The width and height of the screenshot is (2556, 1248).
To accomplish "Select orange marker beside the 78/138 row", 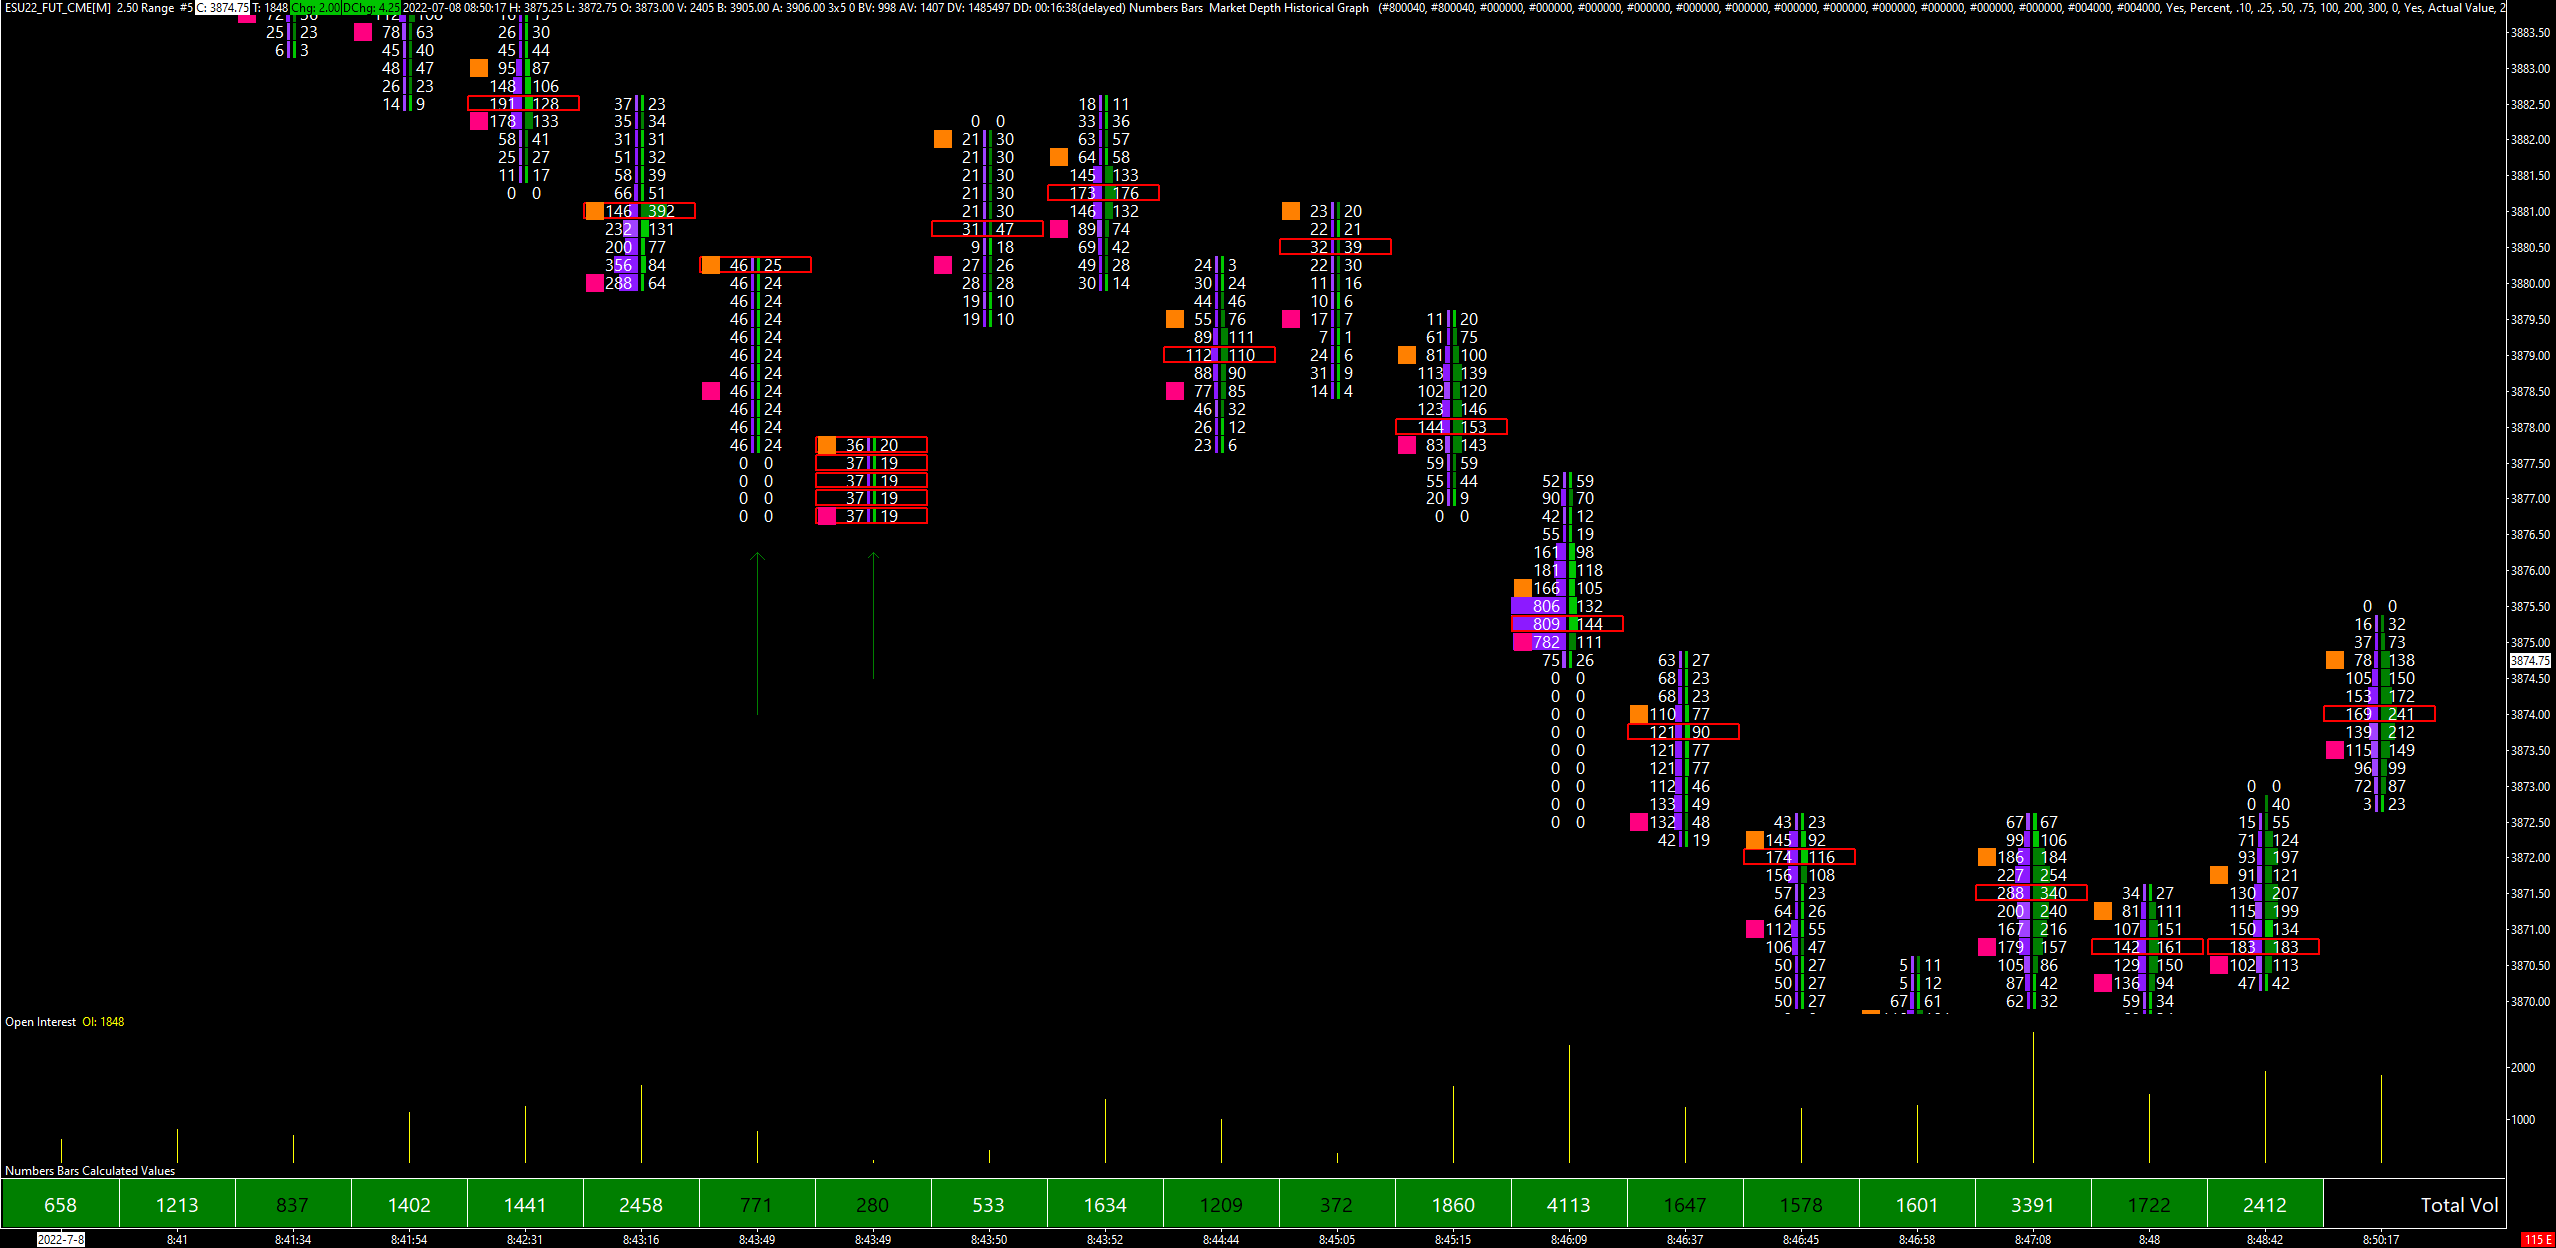I will click(2334, 660).
